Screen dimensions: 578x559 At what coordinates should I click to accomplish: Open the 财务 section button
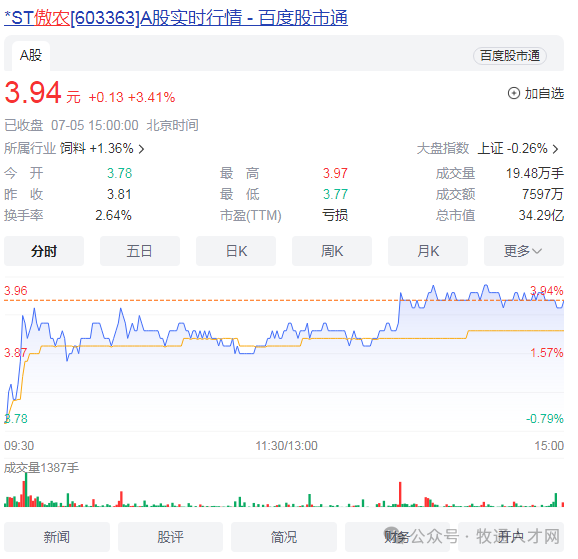coord(397,537)
